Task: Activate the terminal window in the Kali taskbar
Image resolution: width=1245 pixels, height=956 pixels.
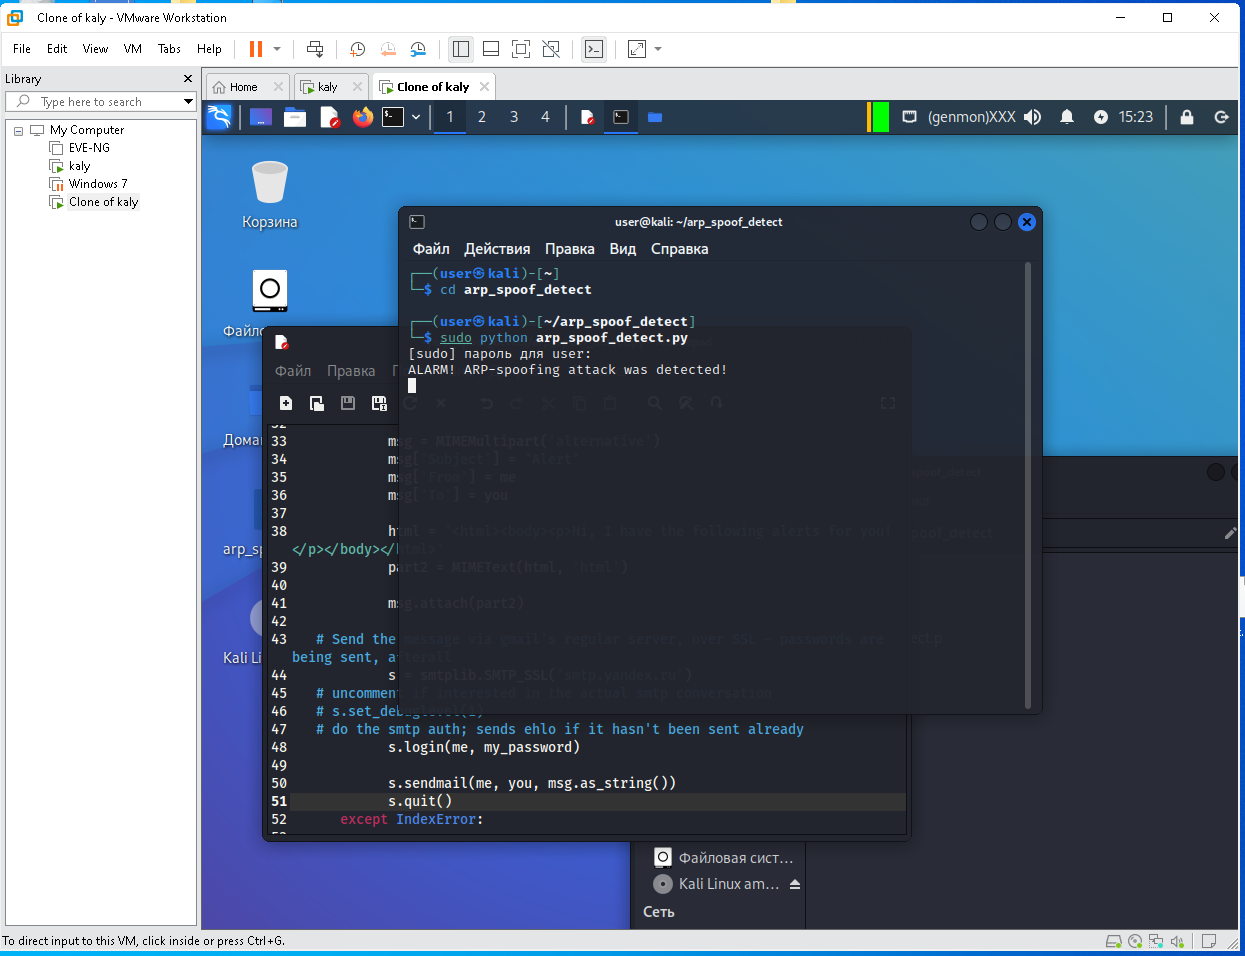Action: pyautogui.click(x=621, y=117)
